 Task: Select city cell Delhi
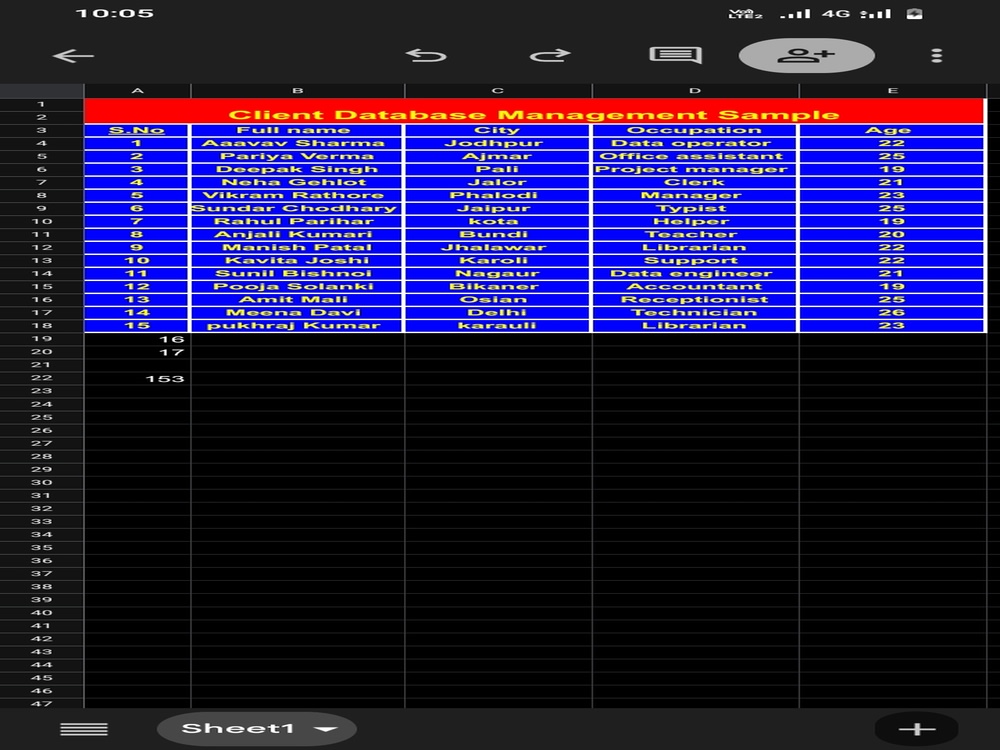click(498, 312)
